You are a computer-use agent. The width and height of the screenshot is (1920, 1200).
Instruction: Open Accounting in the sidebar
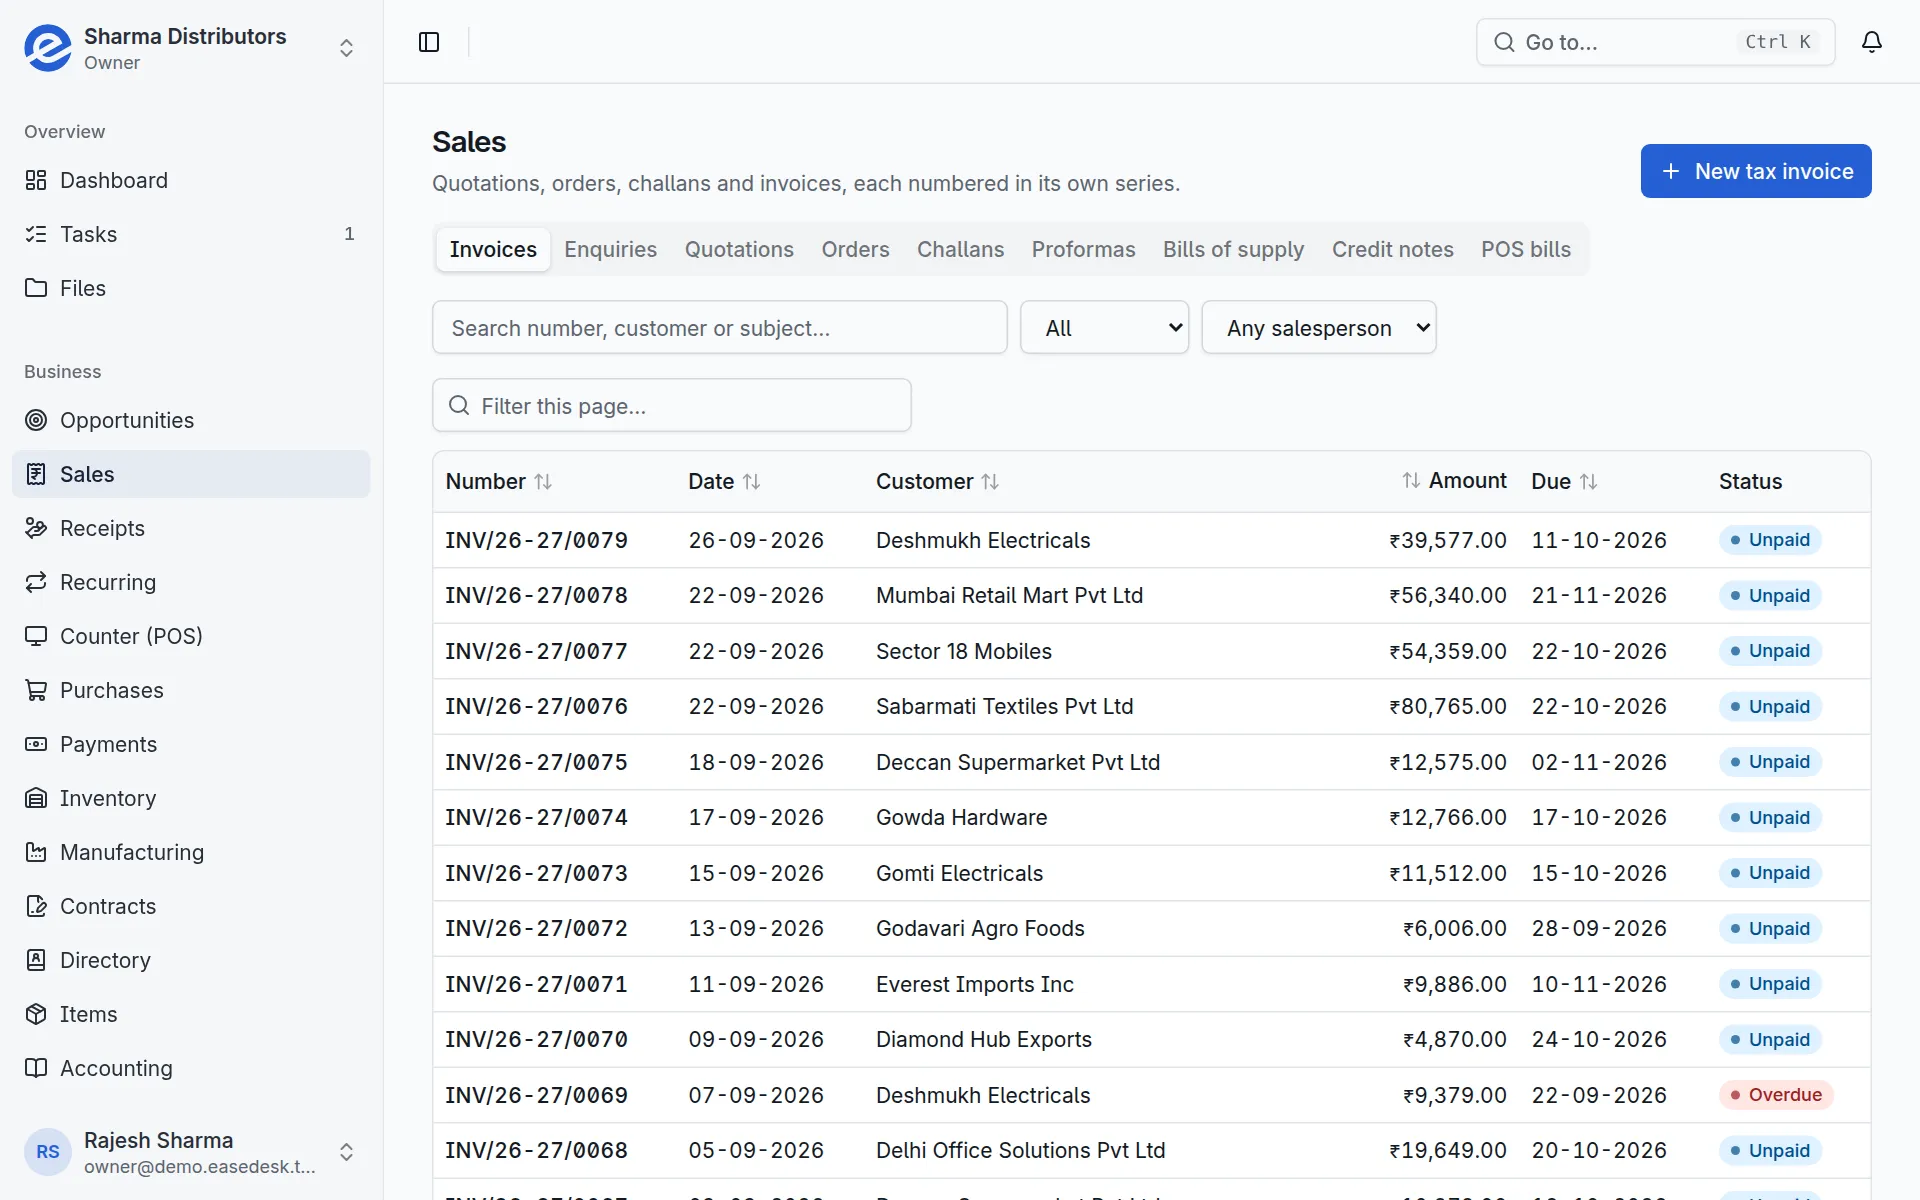click(191, 1068)
